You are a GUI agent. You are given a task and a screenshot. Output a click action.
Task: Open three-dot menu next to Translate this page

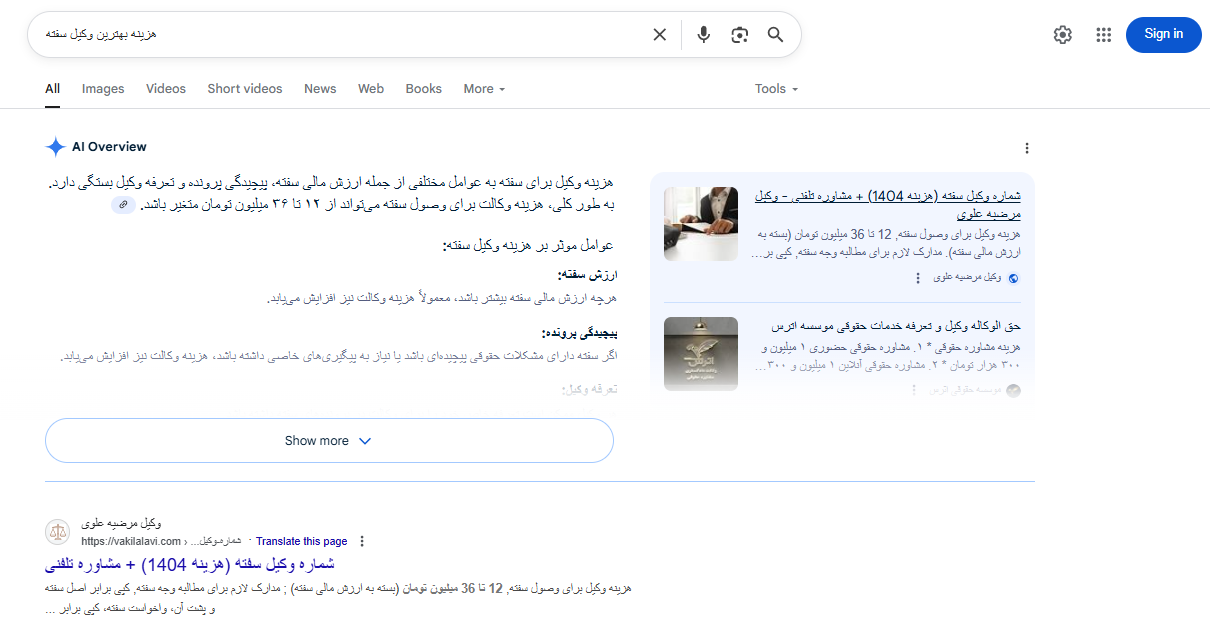click(362, 542)
